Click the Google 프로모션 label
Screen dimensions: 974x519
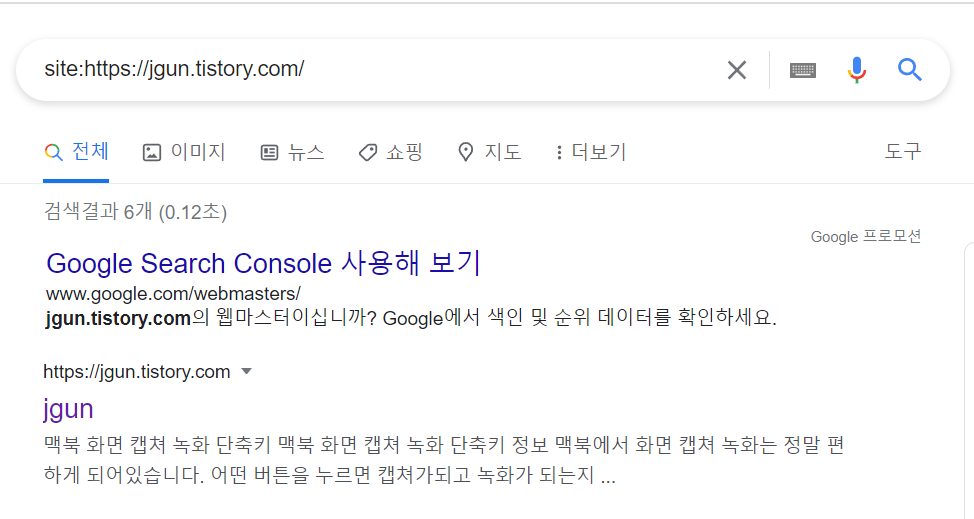pos(866,237)
